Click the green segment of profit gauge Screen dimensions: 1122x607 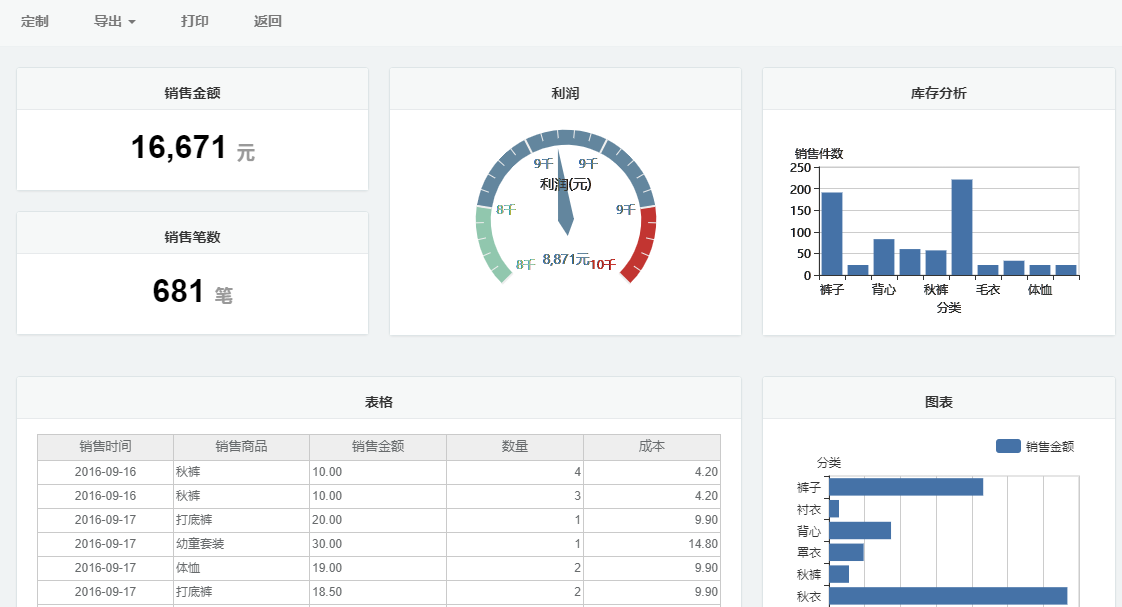[x=487, y=243]
